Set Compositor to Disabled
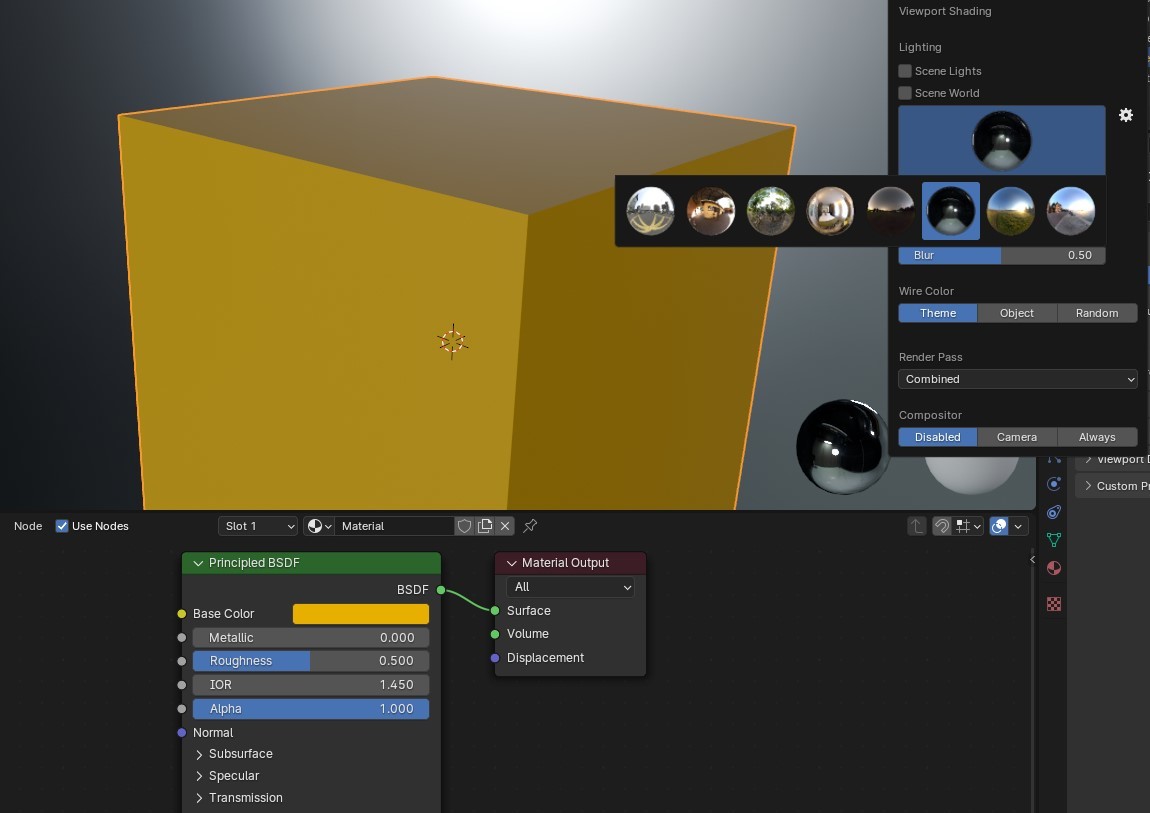1150x813 pixels. coord(937,437)
